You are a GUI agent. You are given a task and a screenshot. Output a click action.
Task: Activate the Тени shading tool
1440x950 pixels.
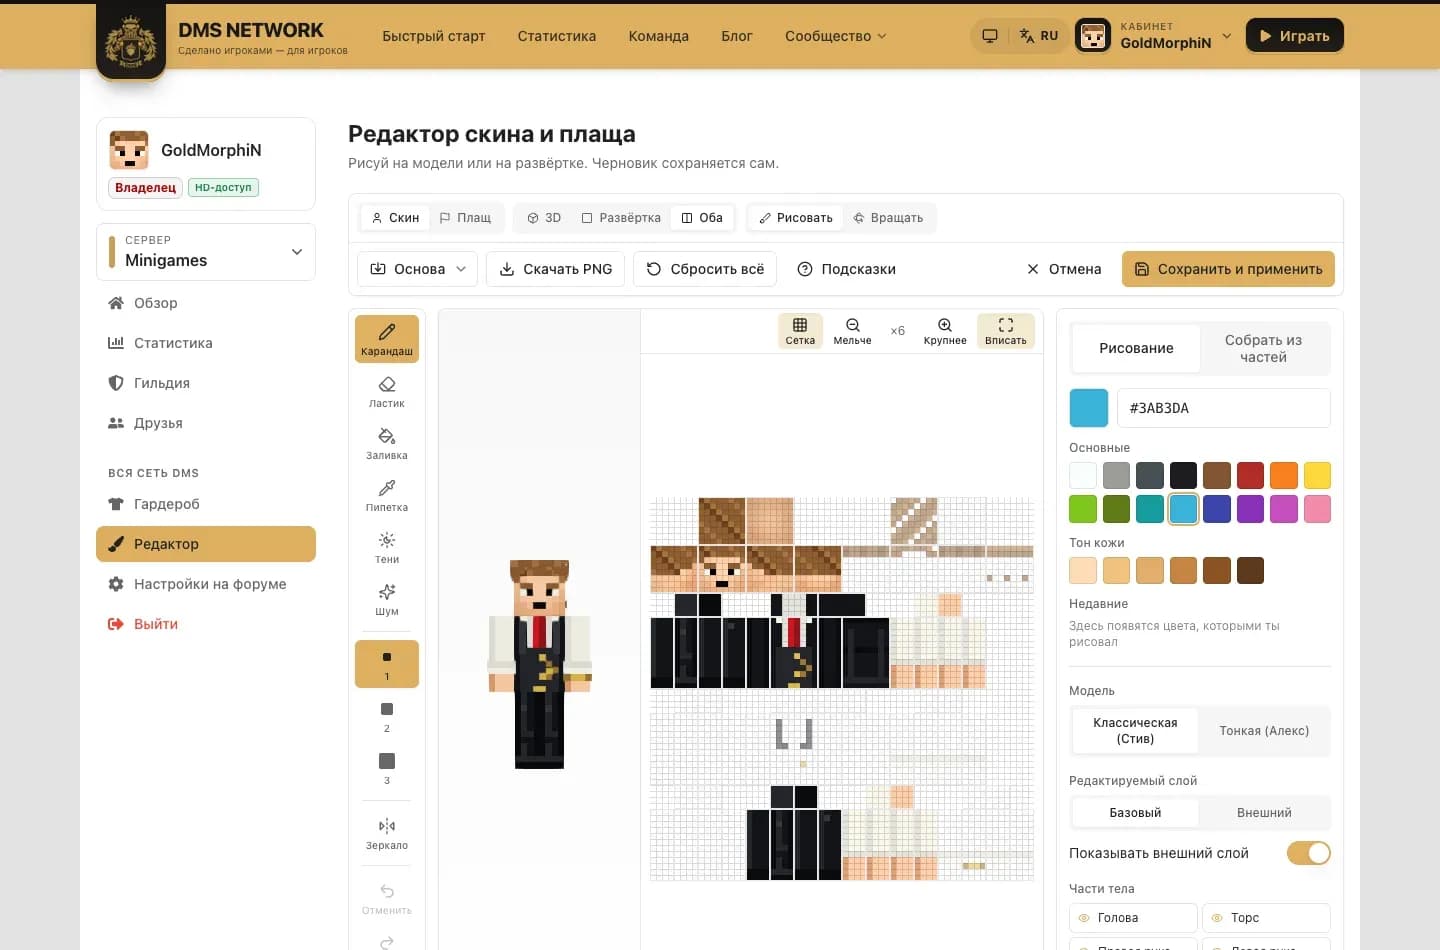(x=387, y=548)
